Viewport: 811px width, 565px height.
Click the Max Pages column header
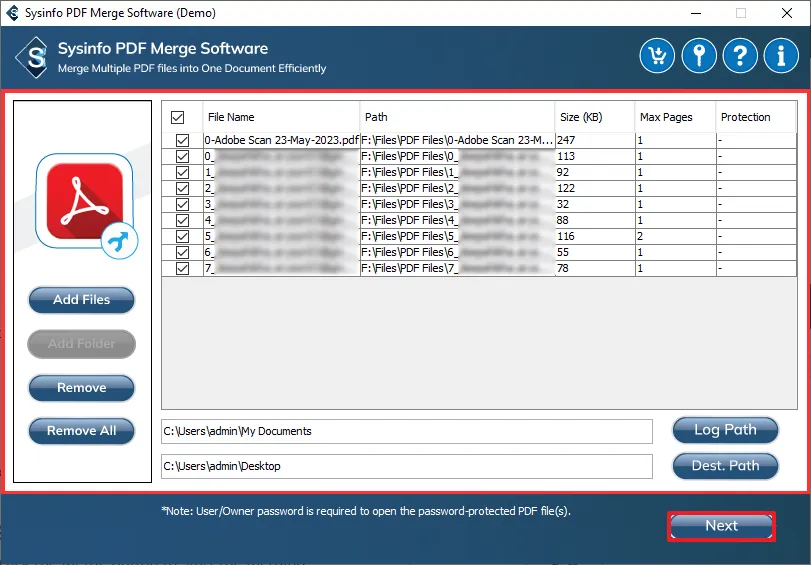pos(674,117)
